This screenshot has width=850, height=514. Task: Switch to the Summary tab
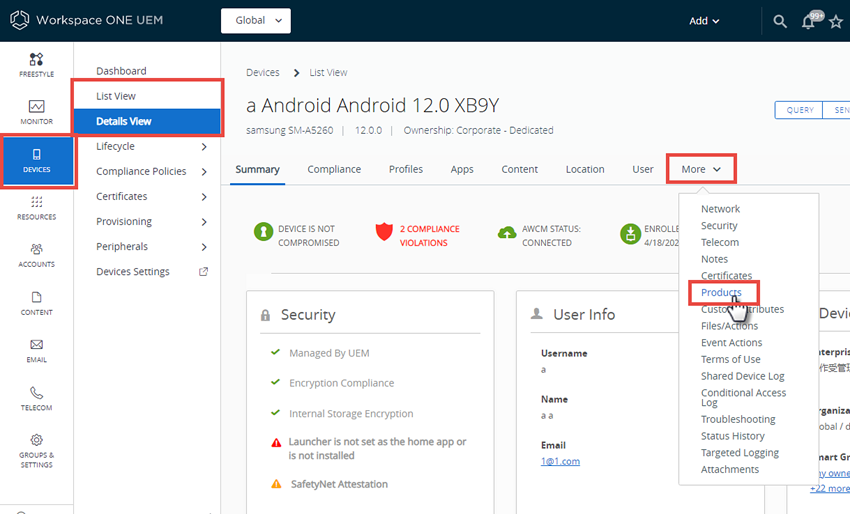[257, 169]
